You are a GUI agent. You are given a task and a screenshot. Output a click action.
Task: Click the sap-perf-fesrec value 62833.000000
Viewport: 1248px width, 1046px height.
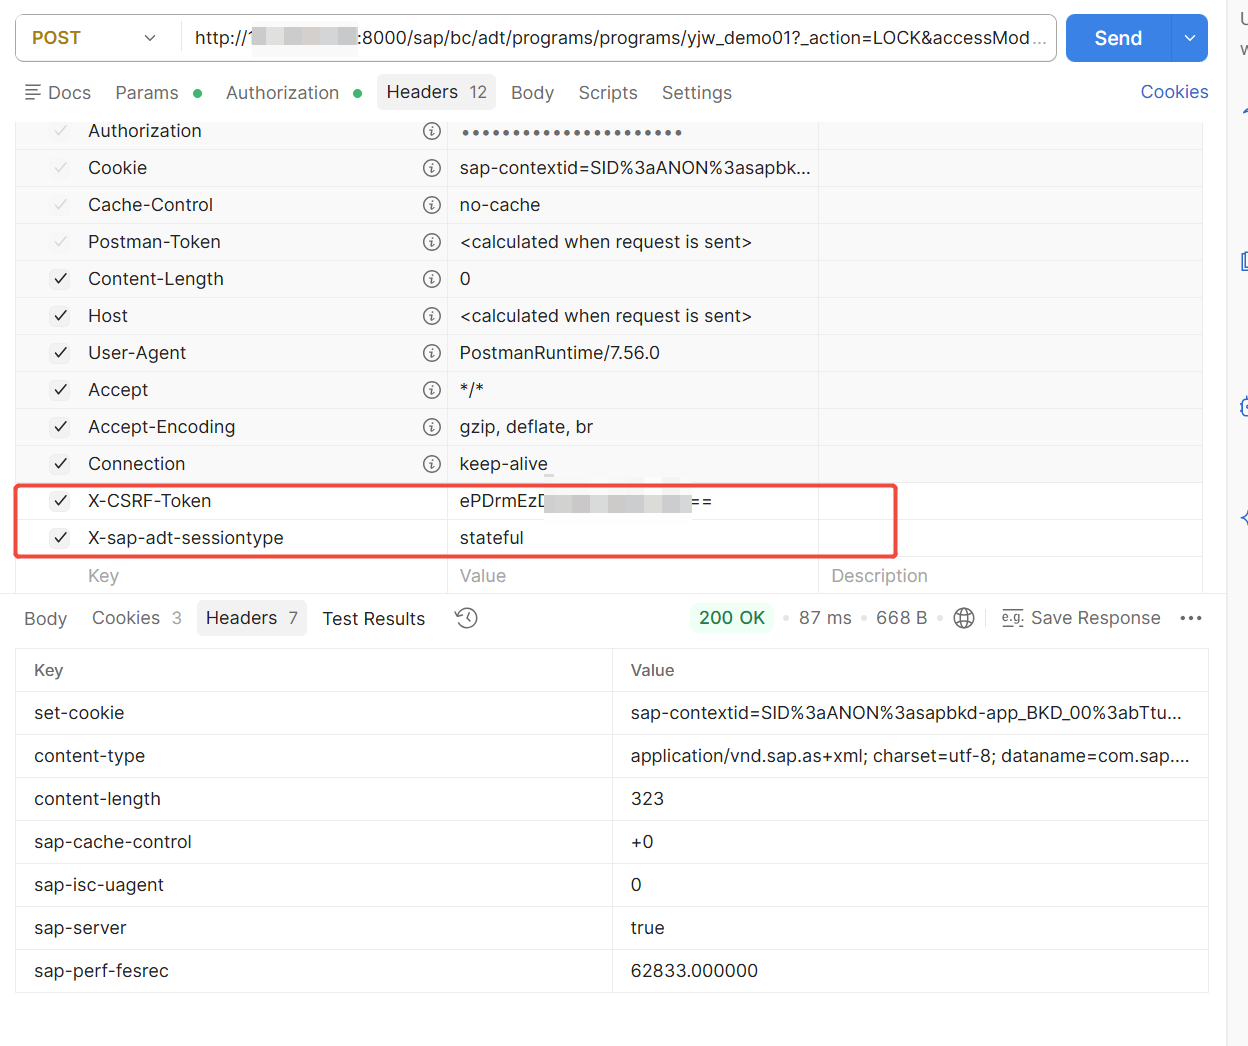point(694,971)
